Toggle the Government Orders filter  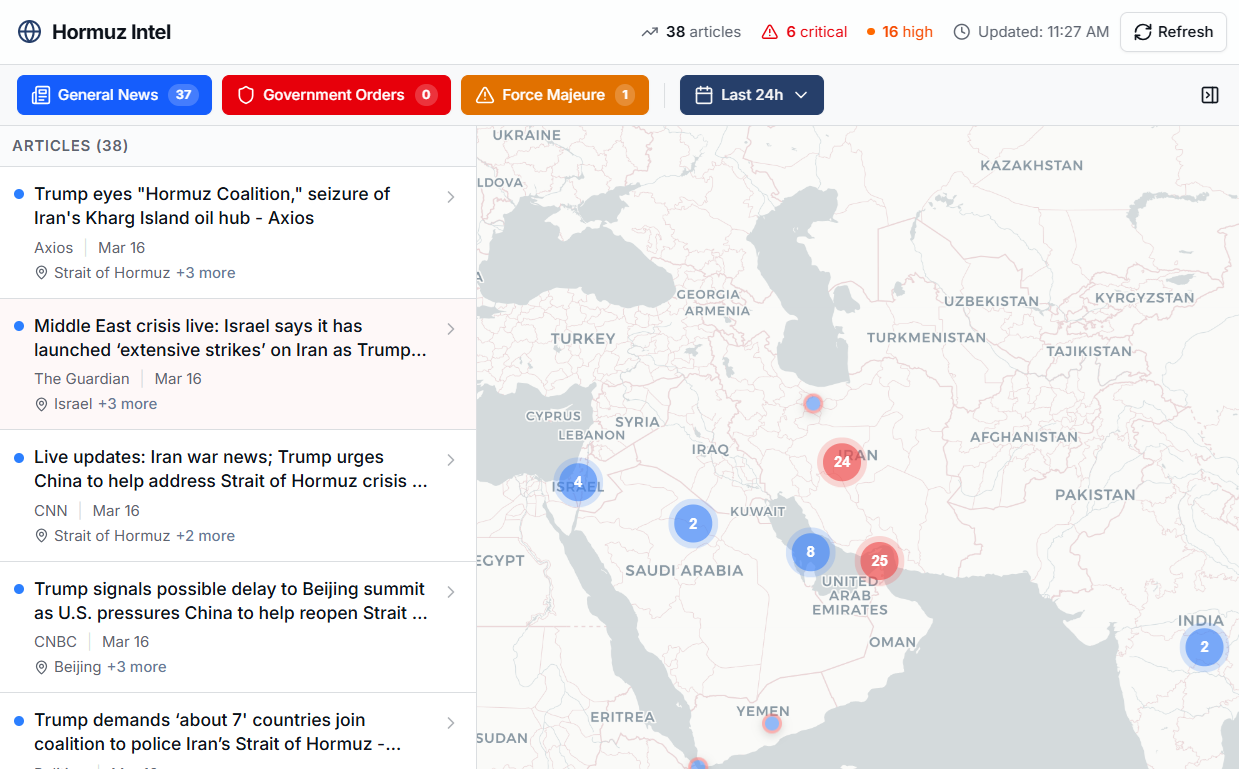(x=336, y=95)
